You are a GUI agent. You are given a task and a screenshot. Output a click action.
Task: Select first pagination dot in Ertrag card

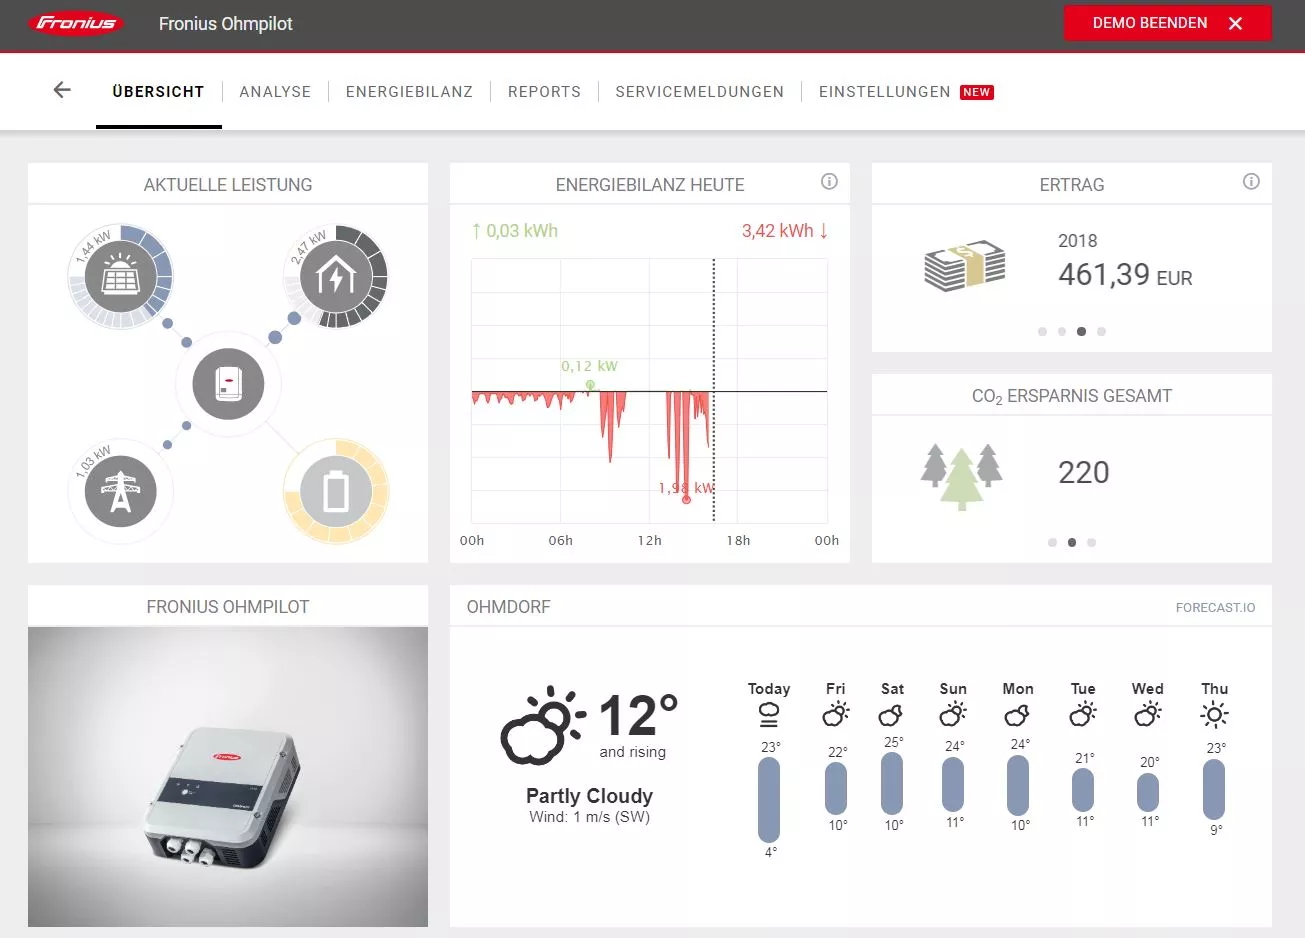[1043, 332]
